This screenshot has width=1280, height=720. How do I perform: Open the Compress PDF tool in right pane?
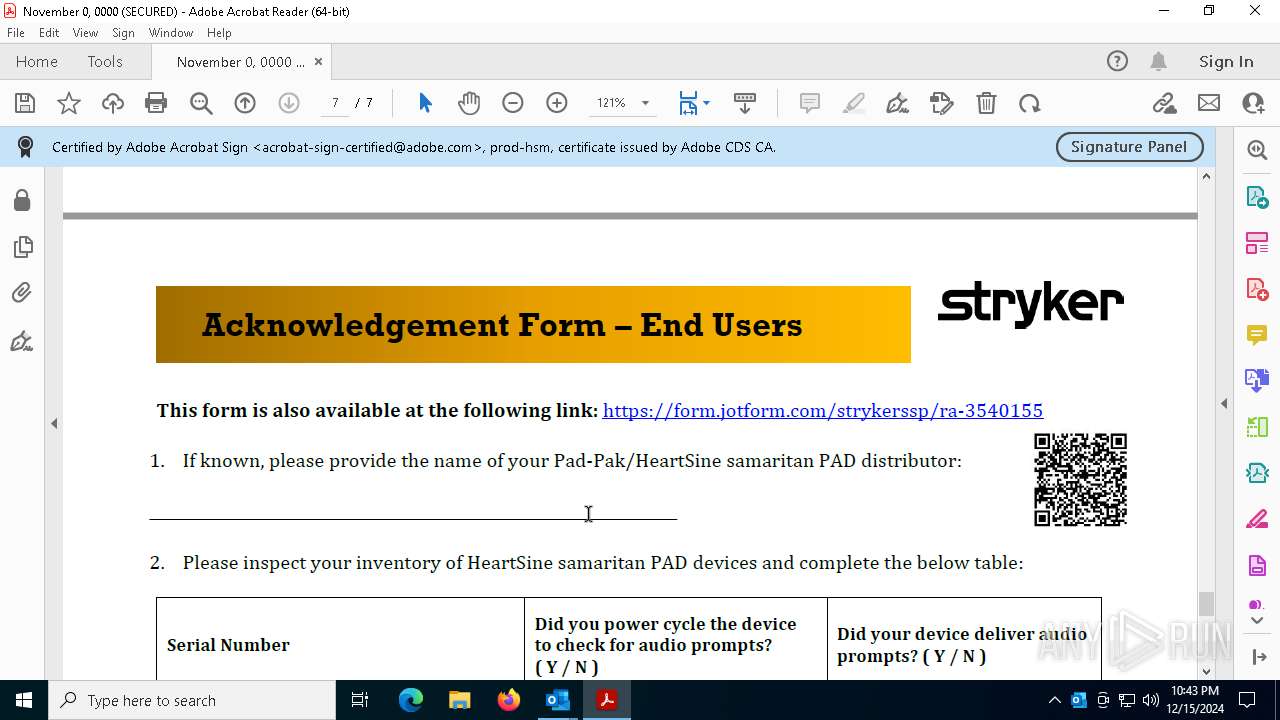pyautogui.click(x=1257, y=472)
